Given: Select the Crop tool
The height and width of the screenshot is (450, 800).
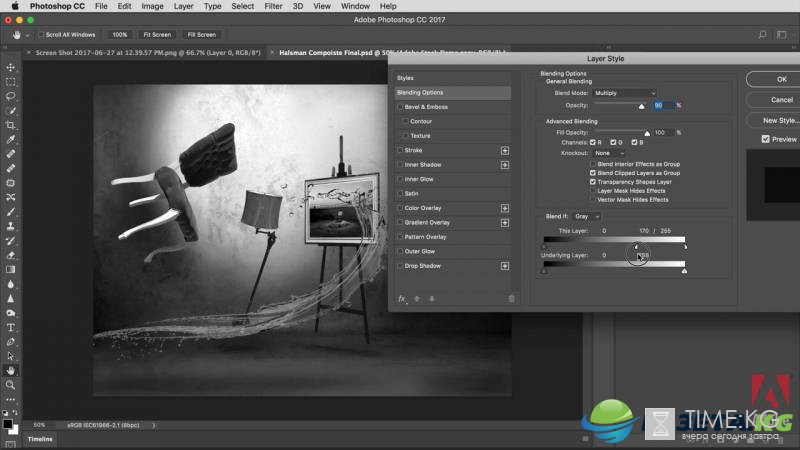Looking at the screenshot, I should click(x=10, y=125).
